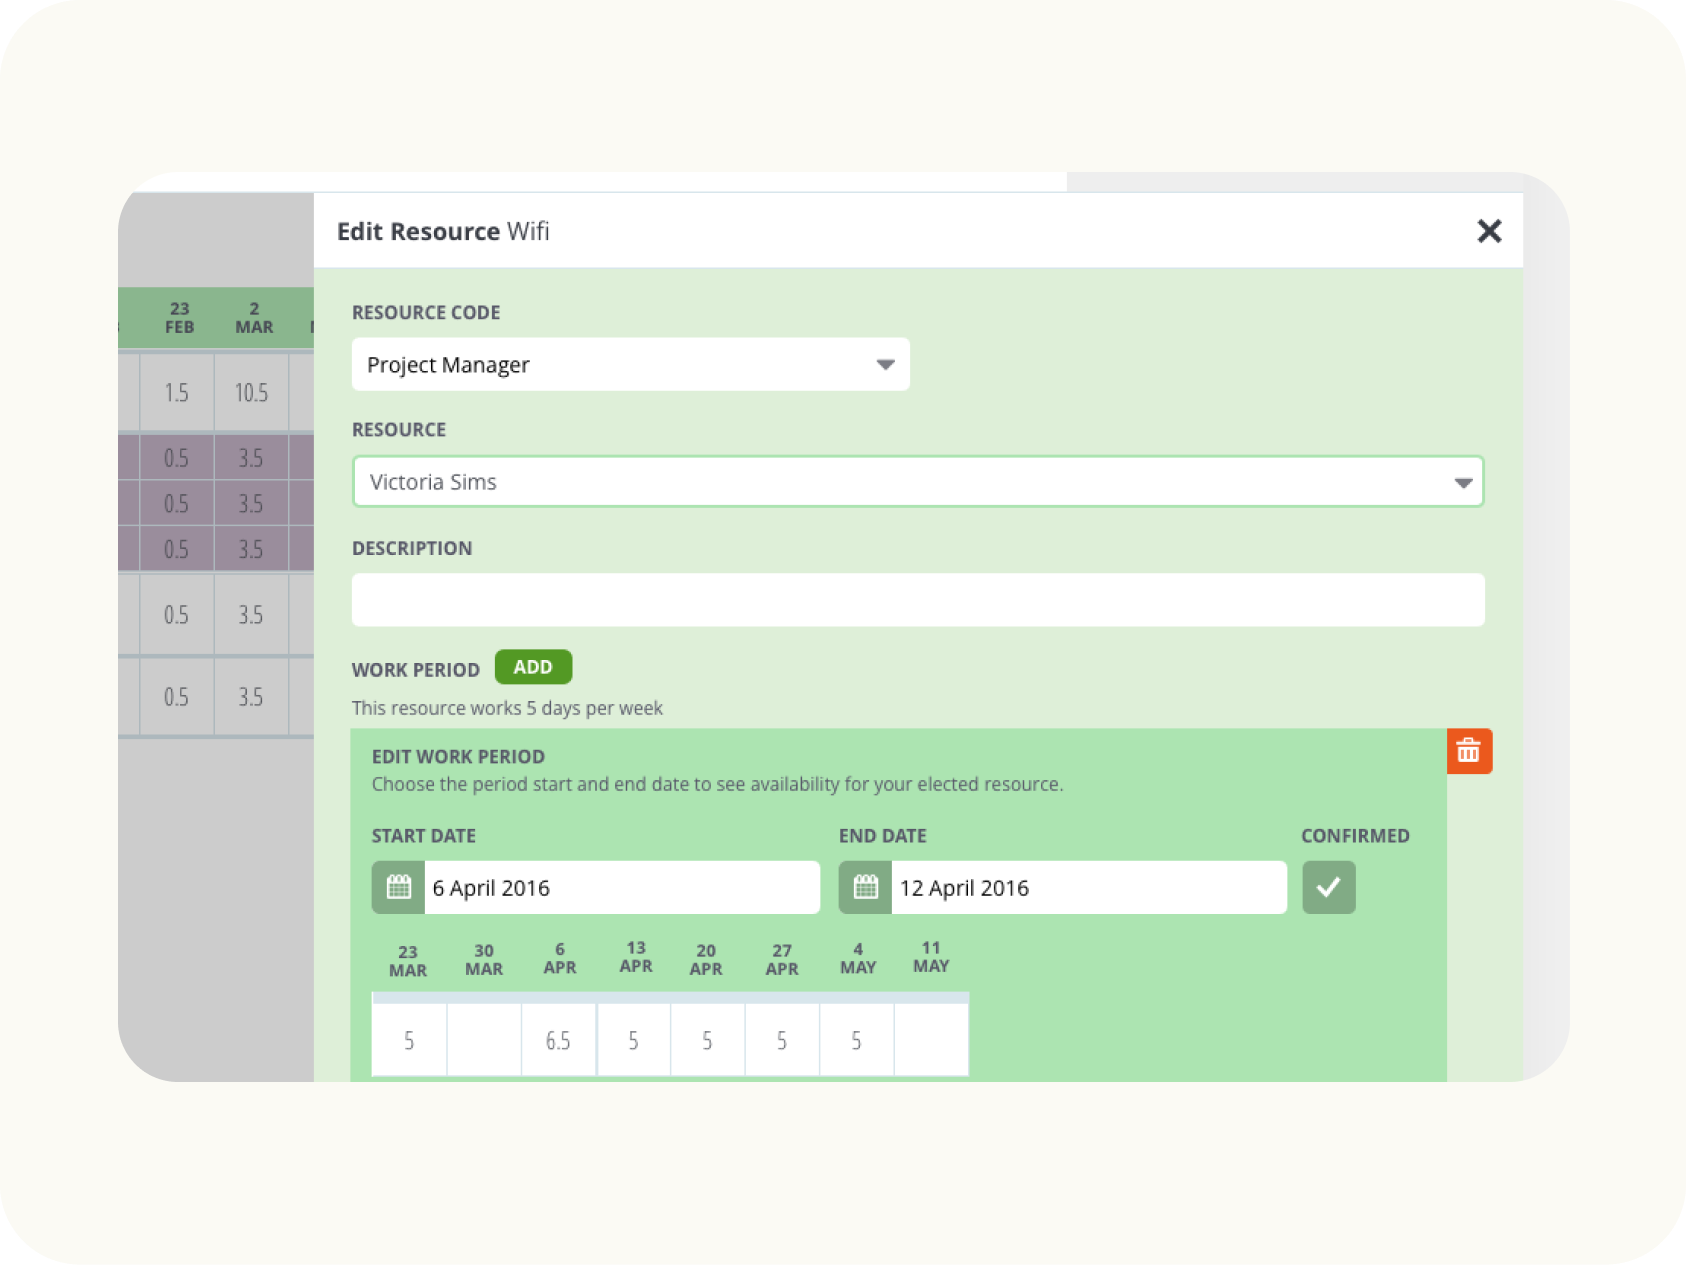Add a new work period
Screen dimensions: 1686x1265
[533, 667]
